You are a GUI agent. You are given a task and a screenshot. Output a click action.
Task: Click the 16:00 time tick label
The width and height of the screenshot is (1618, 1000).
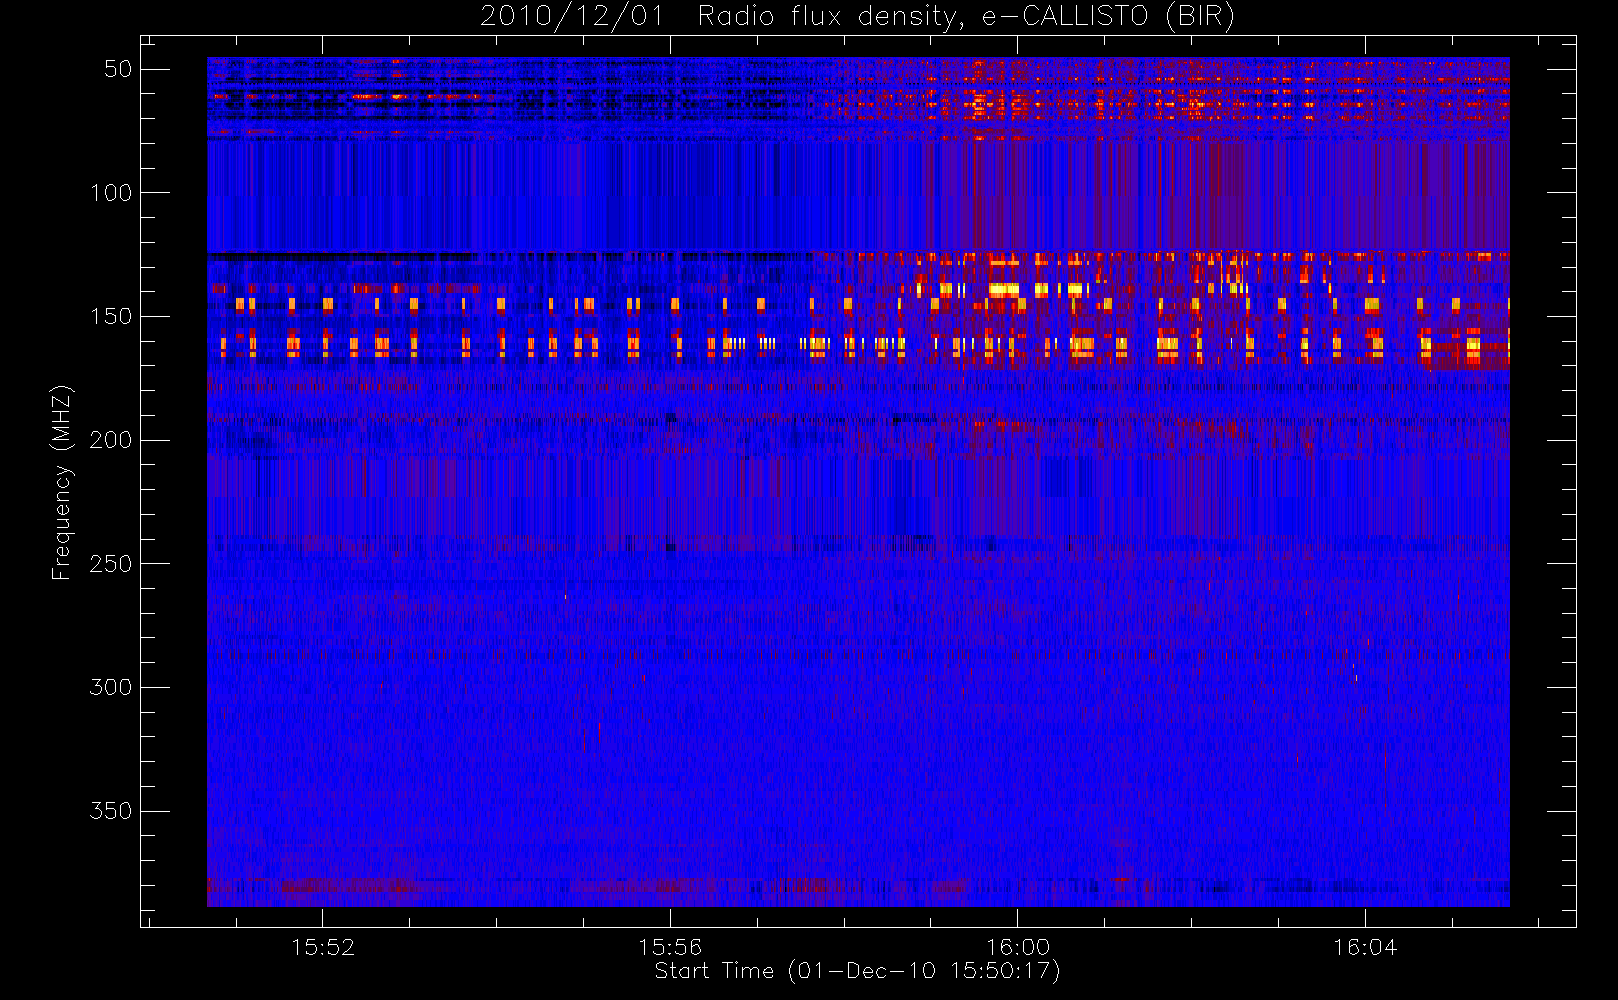(x=1018, y=947)
